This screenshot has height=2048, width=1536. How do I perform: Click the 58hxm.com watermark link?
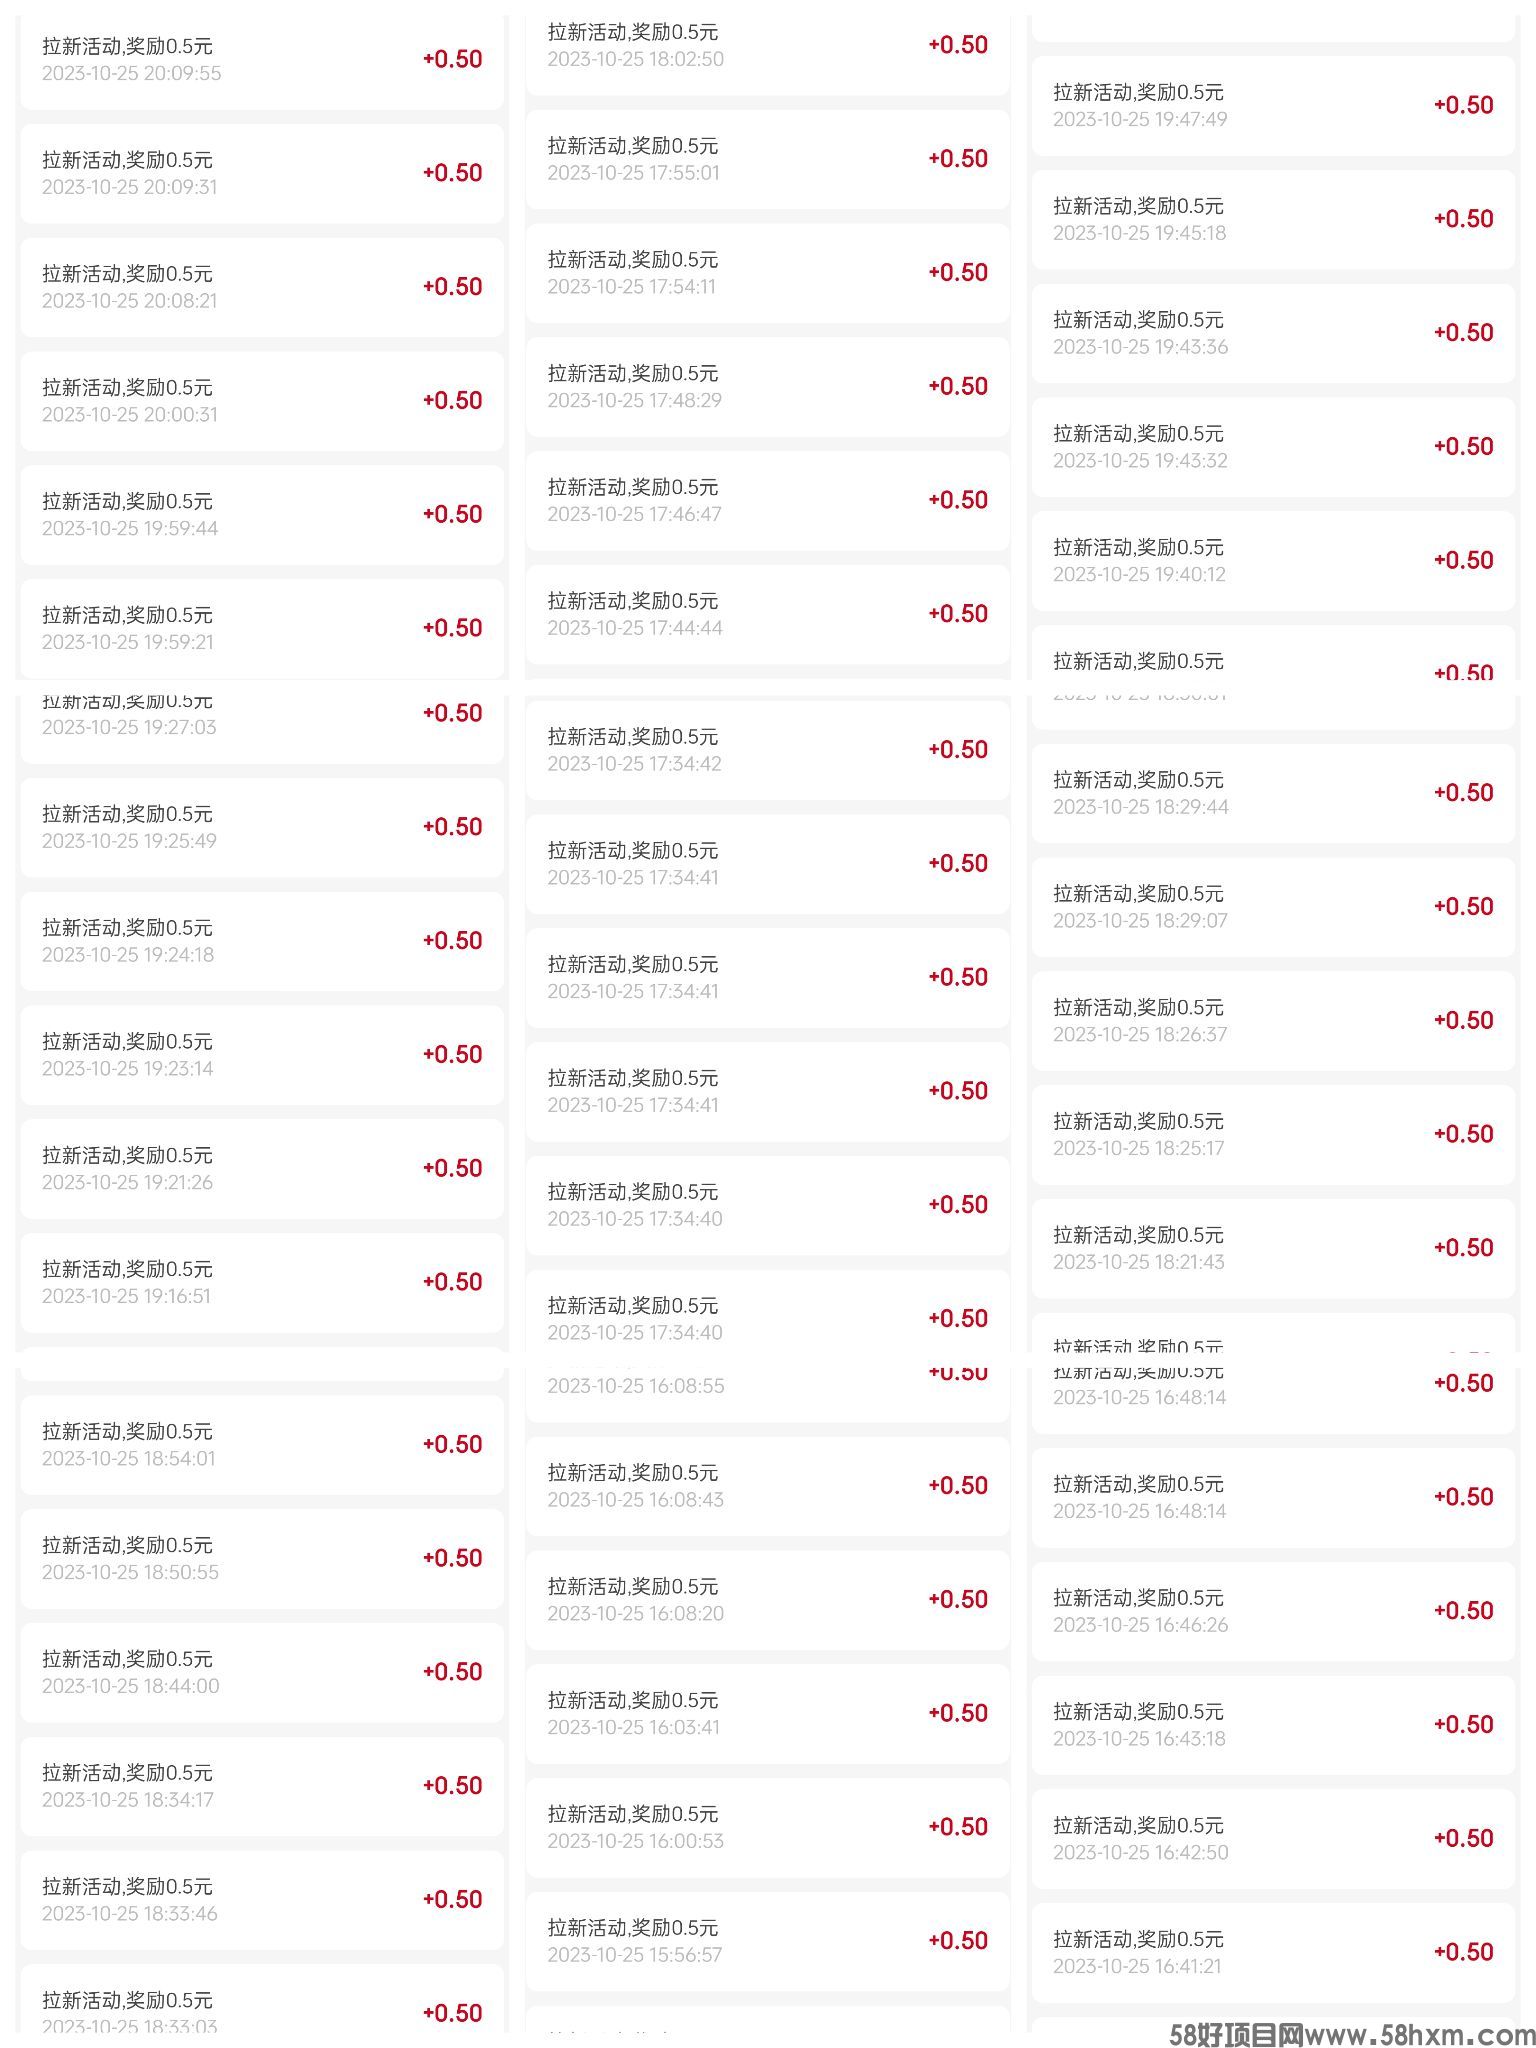[x=1352, y=2033]
